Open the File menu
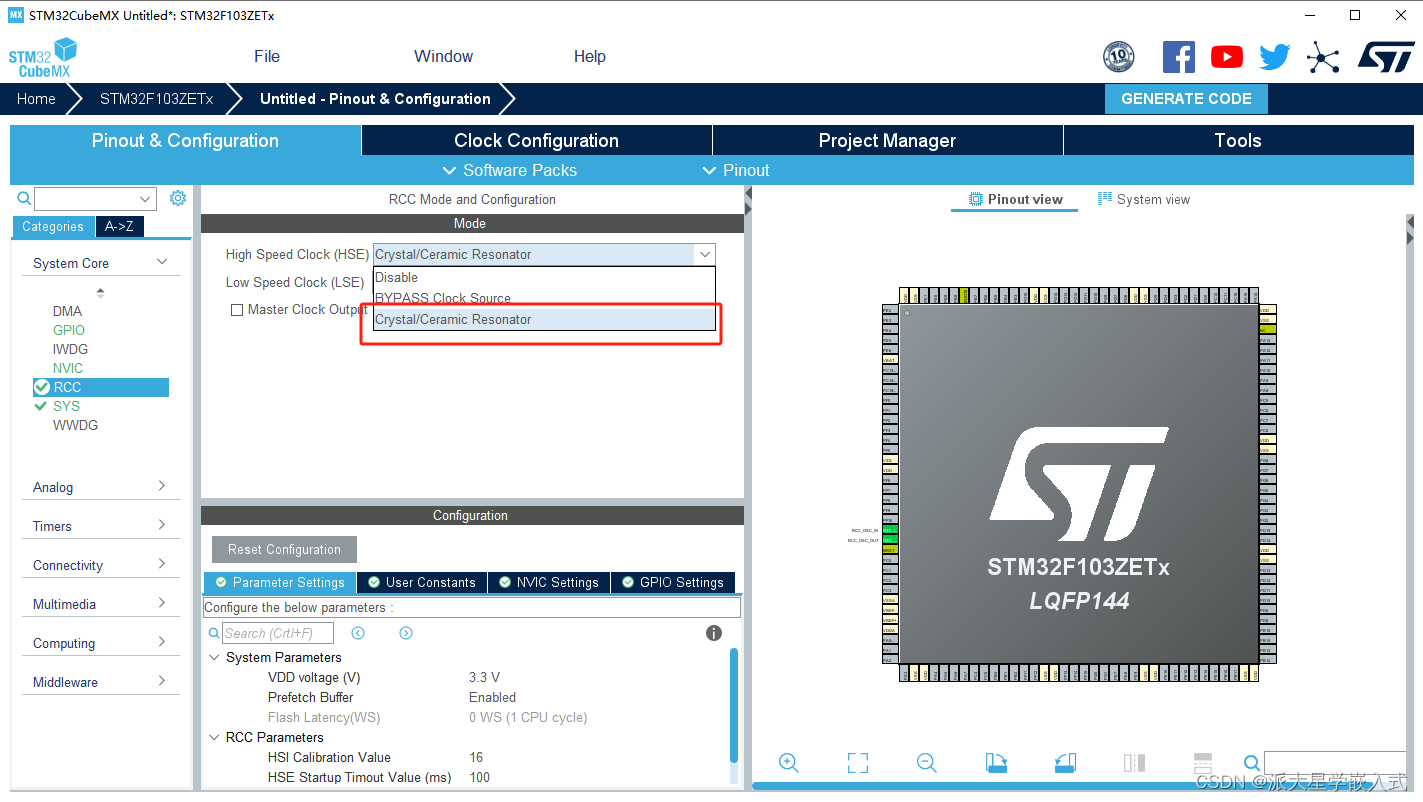 click(267, 56)
